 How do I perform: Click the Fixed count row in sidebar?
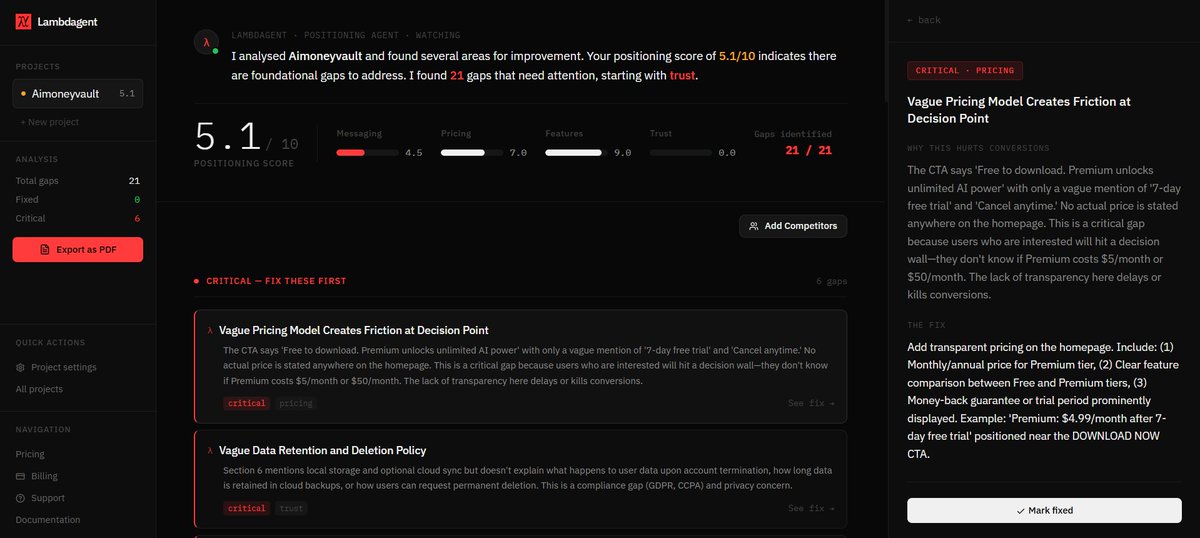tap(78, 200)
